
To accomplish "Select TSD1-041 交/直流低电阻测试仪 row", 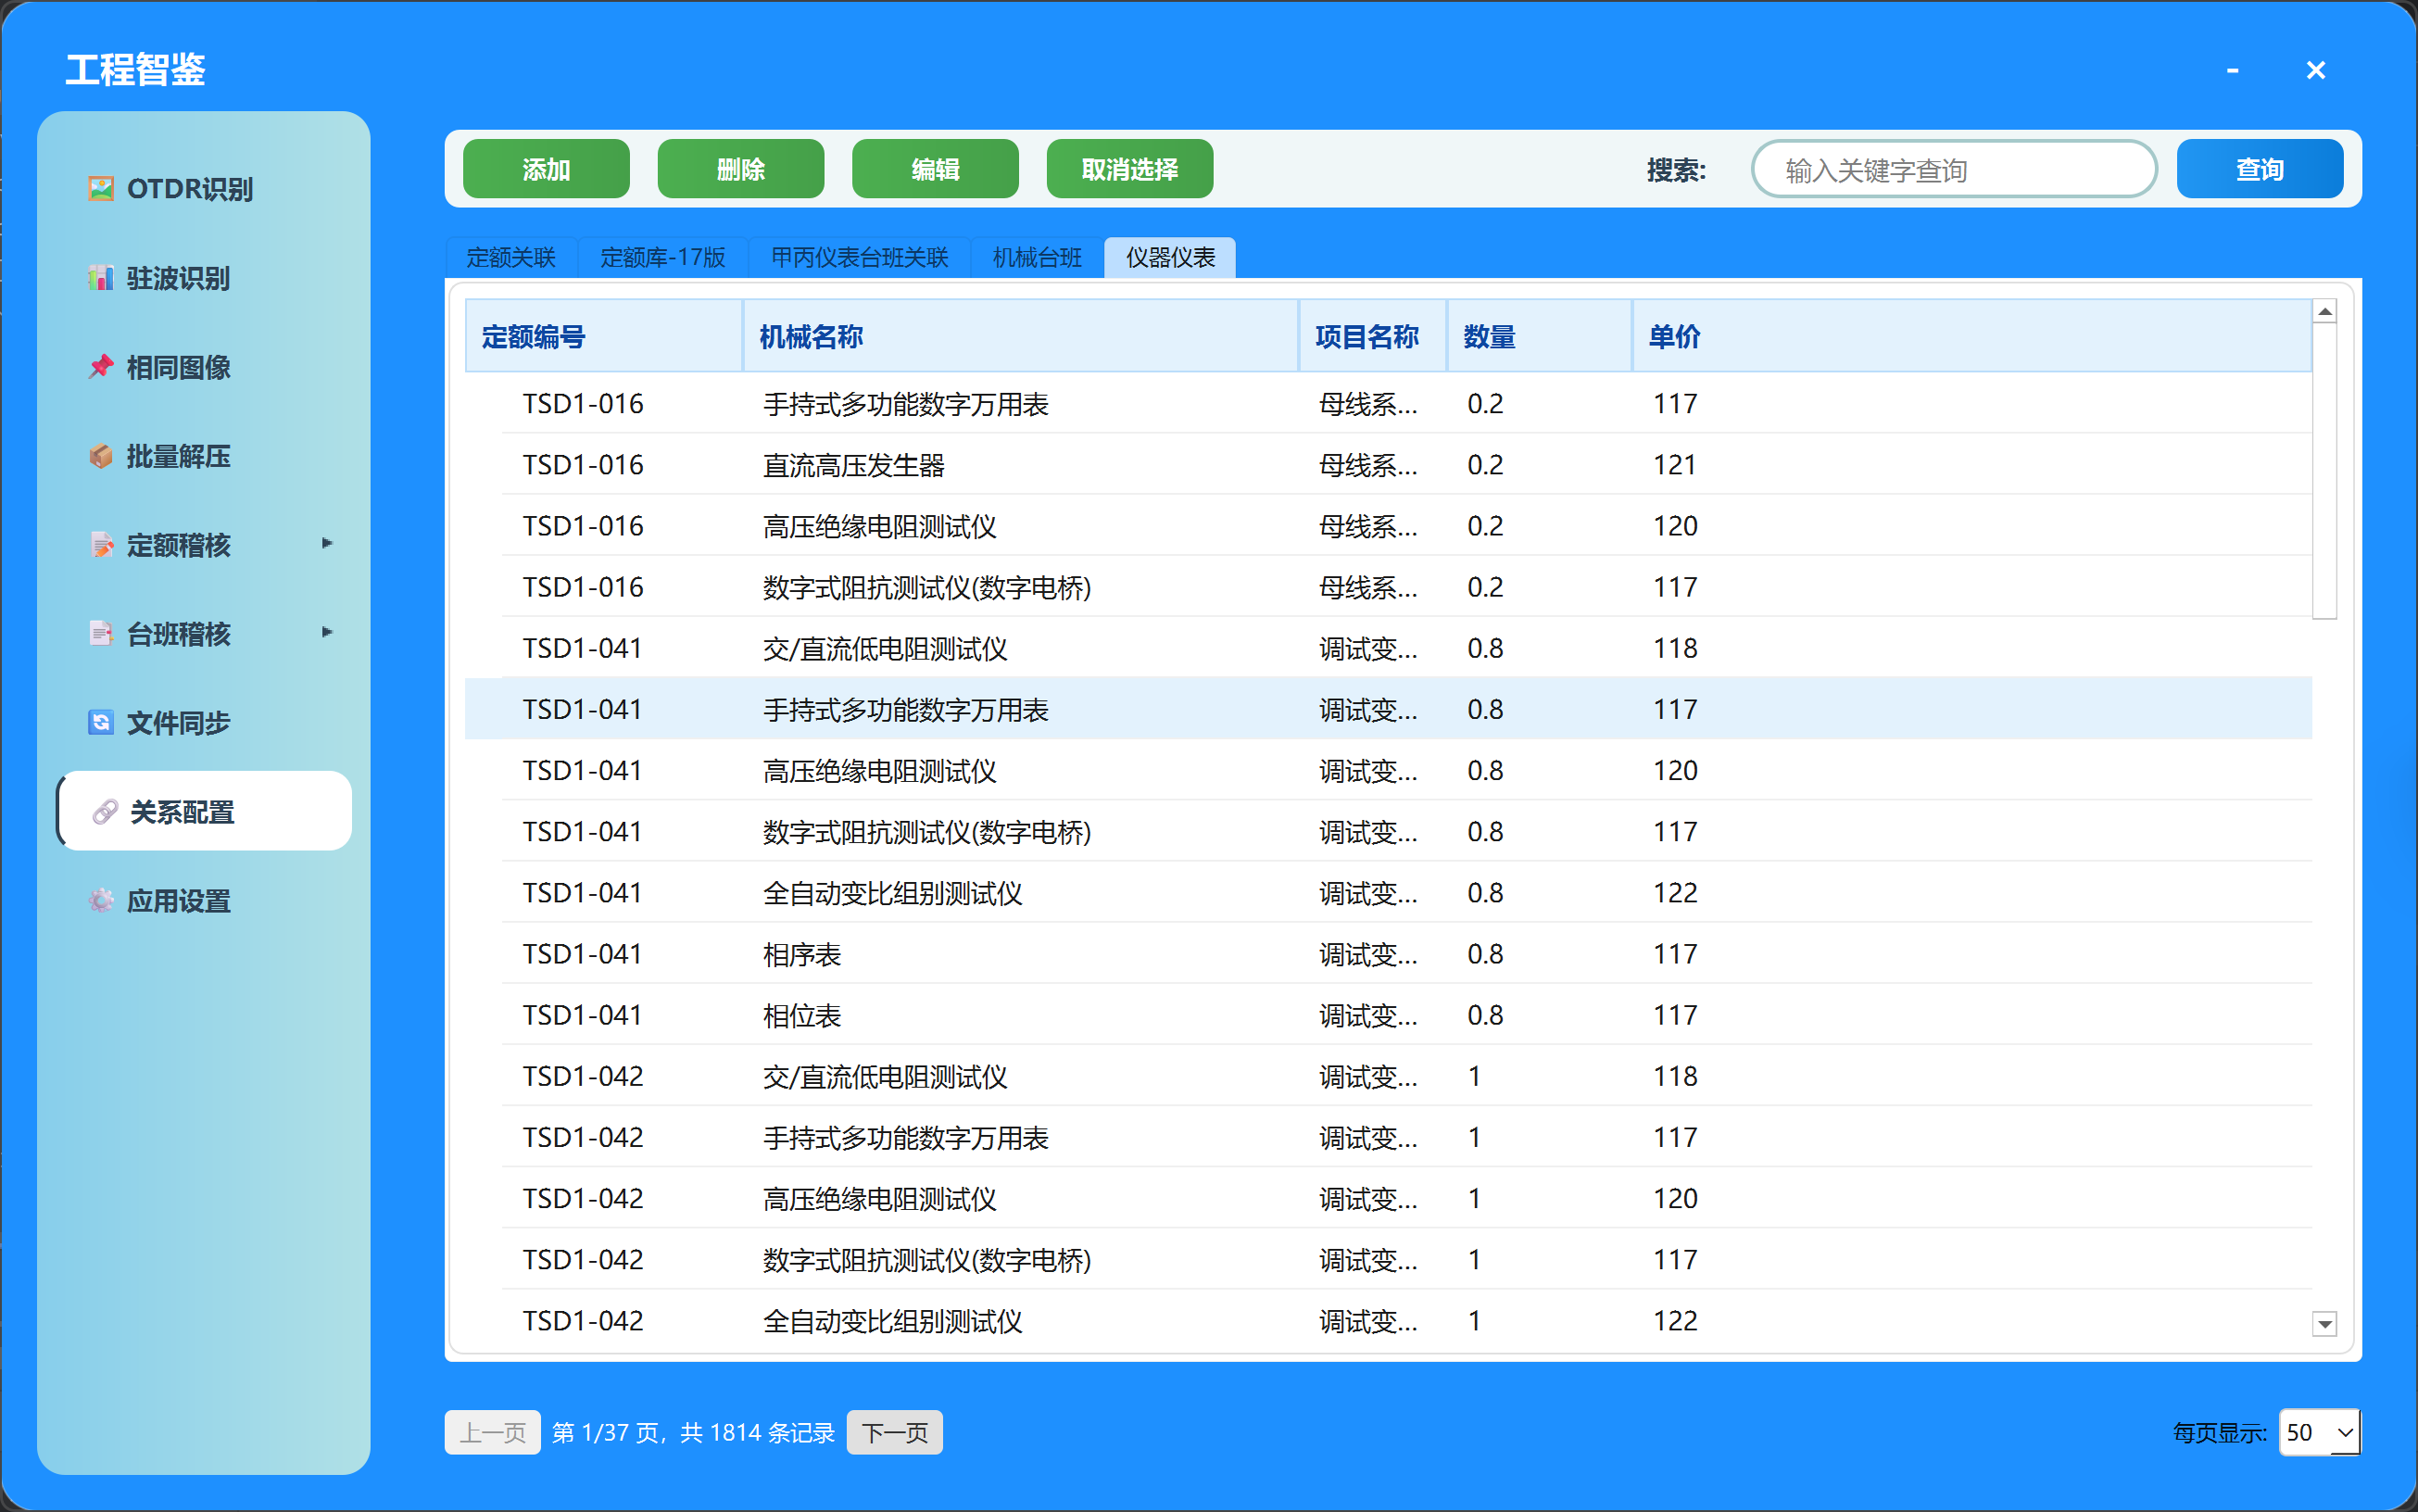I will click(x=1388, y=648).
